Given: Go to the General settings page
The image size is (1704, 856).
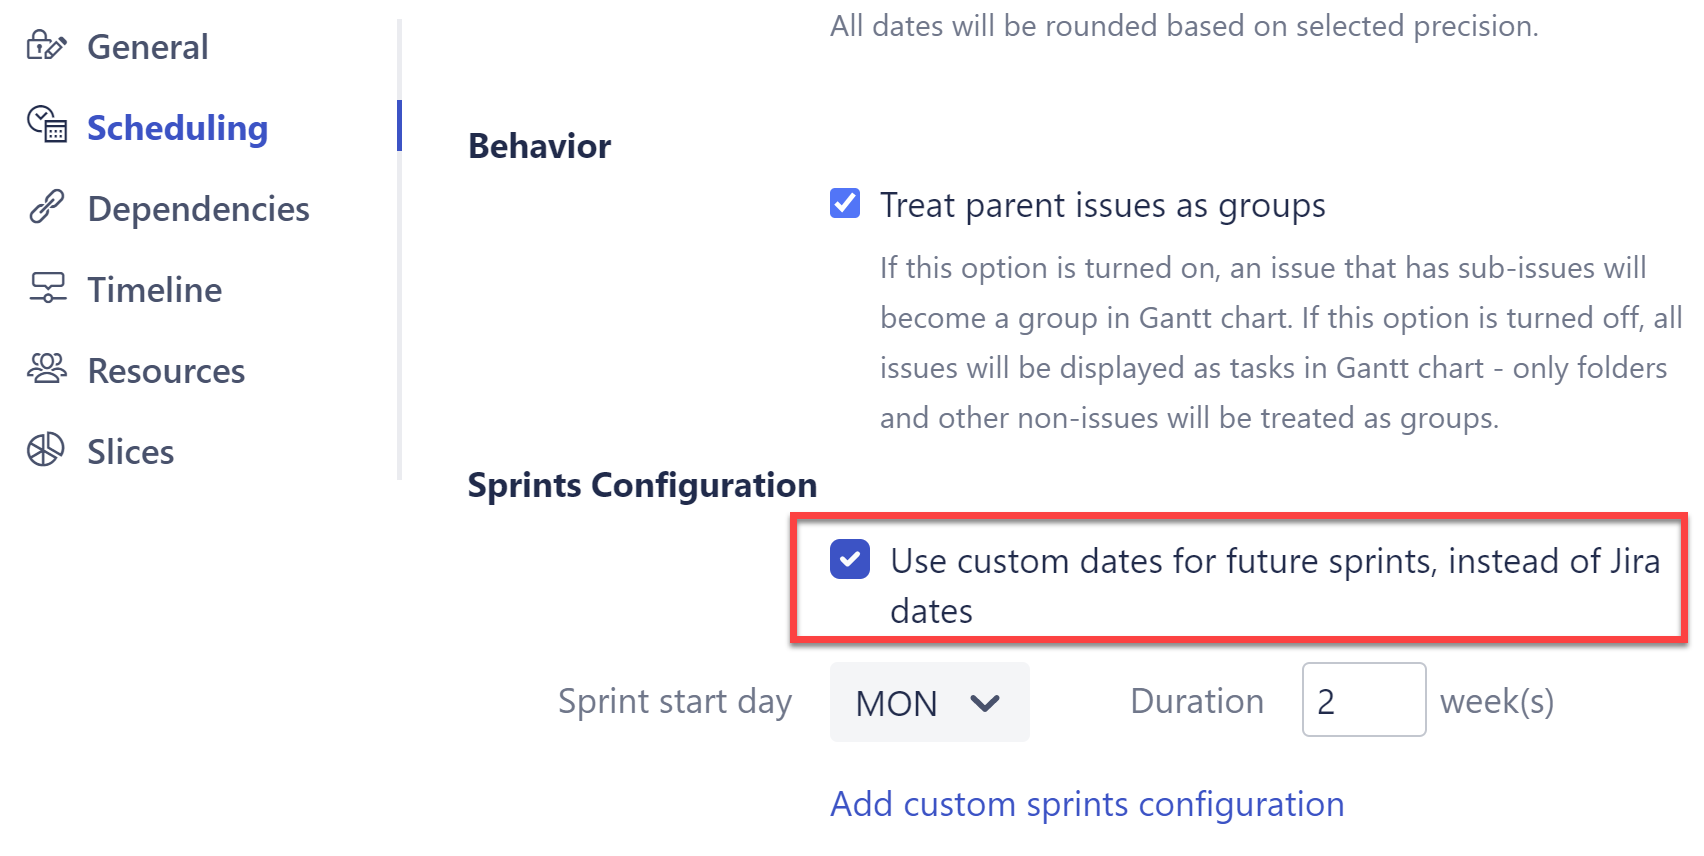Looking at the screenshot, I should (x=147, y=46).
